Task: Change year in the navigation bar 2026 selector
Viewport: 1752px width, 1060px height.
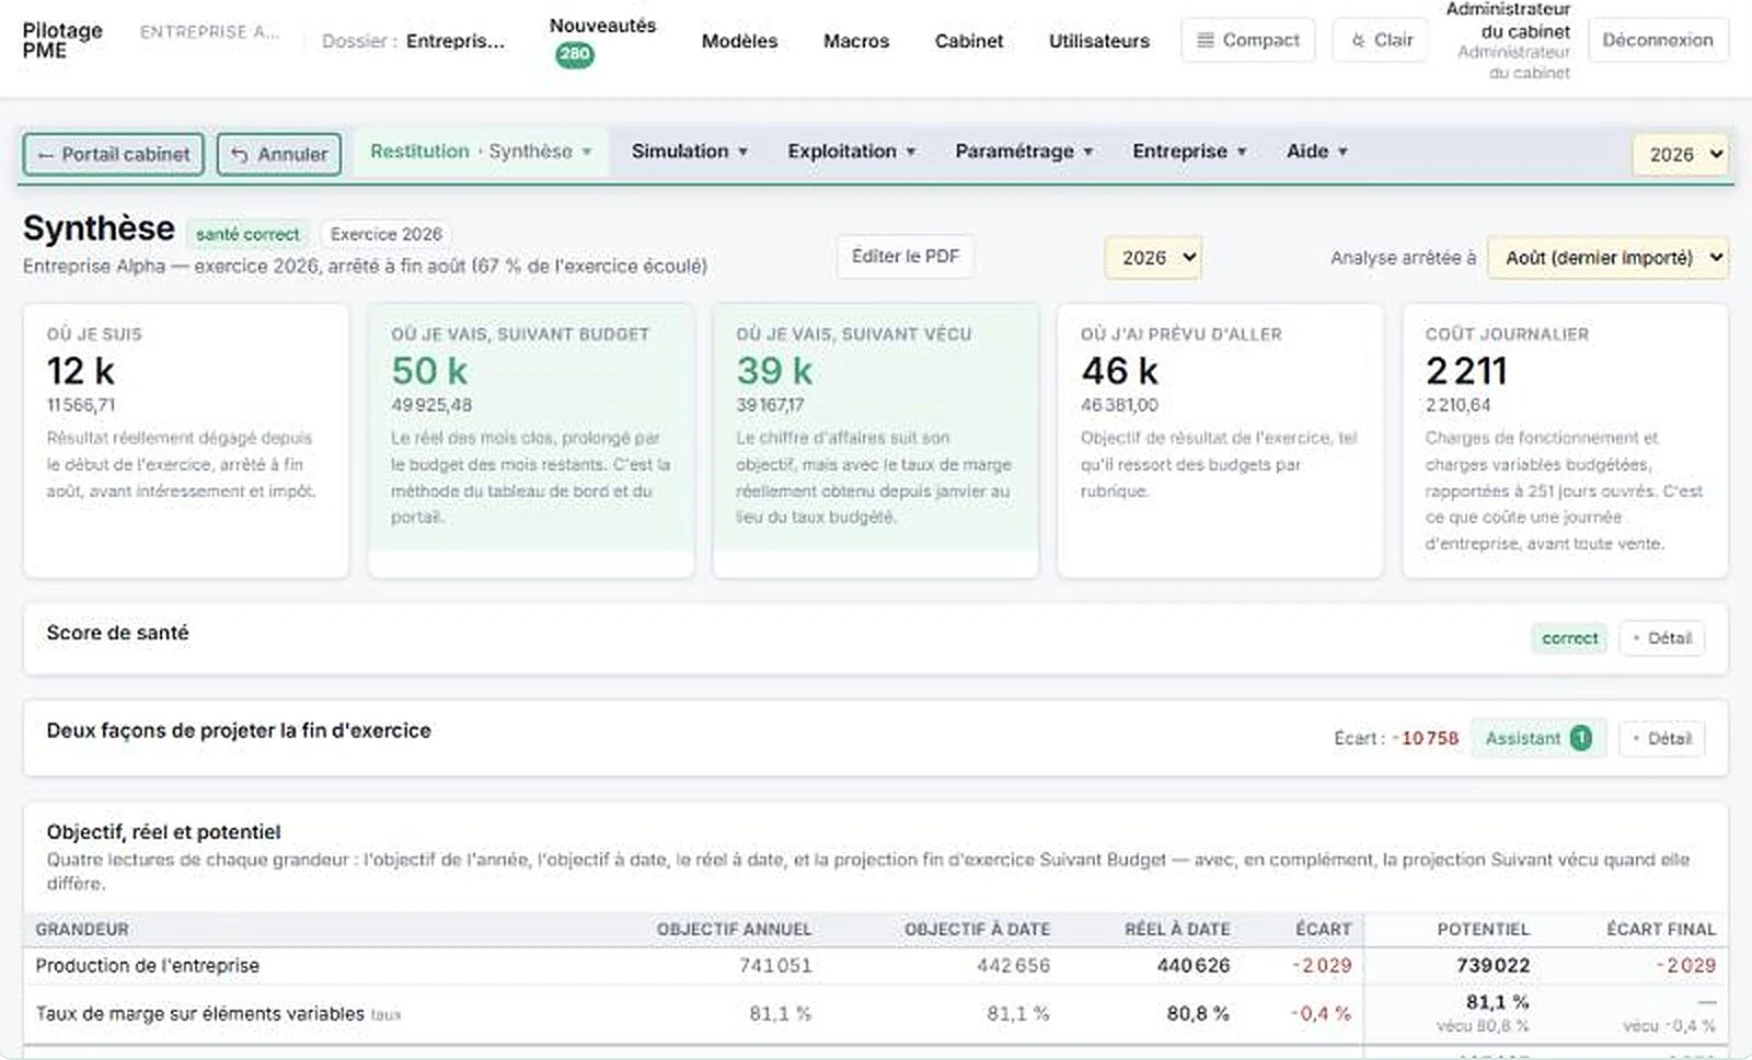Action: pyautogui.click(x=1682, y=154)
